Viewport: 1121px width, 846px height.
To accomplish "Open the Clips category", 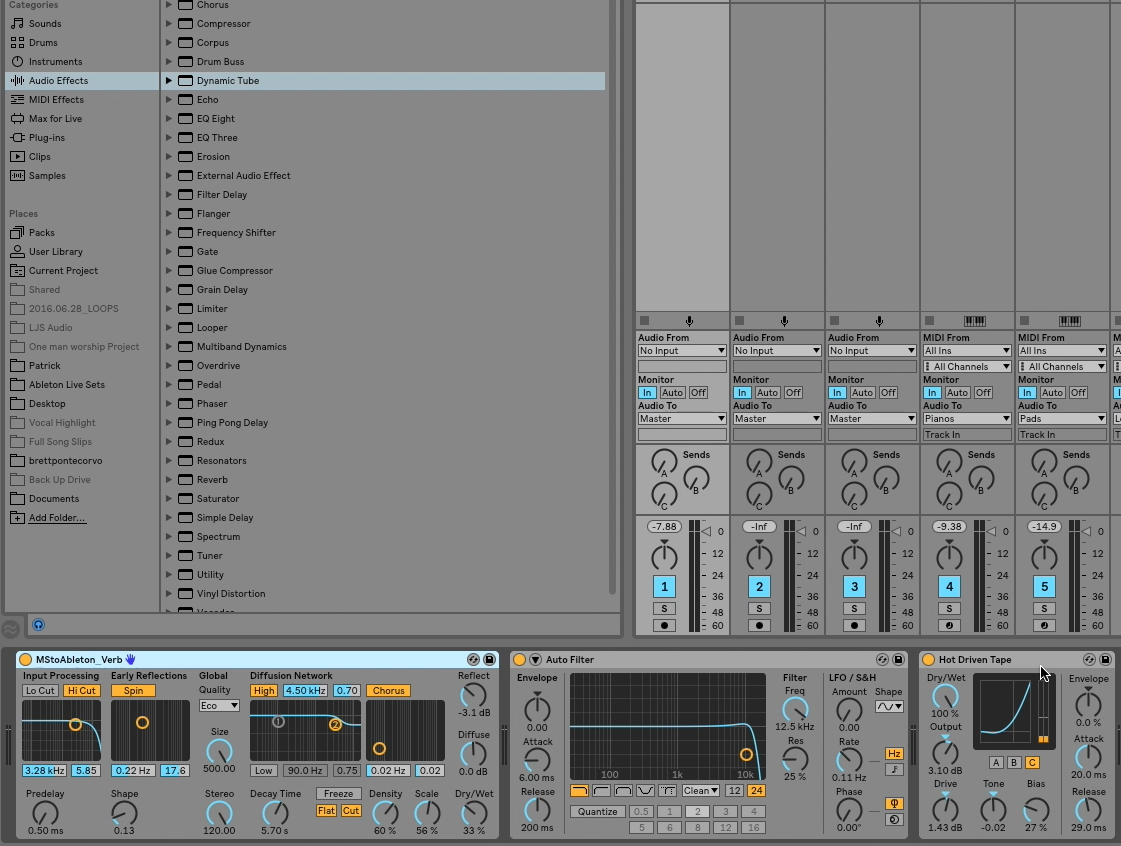I will coord(39,157).
